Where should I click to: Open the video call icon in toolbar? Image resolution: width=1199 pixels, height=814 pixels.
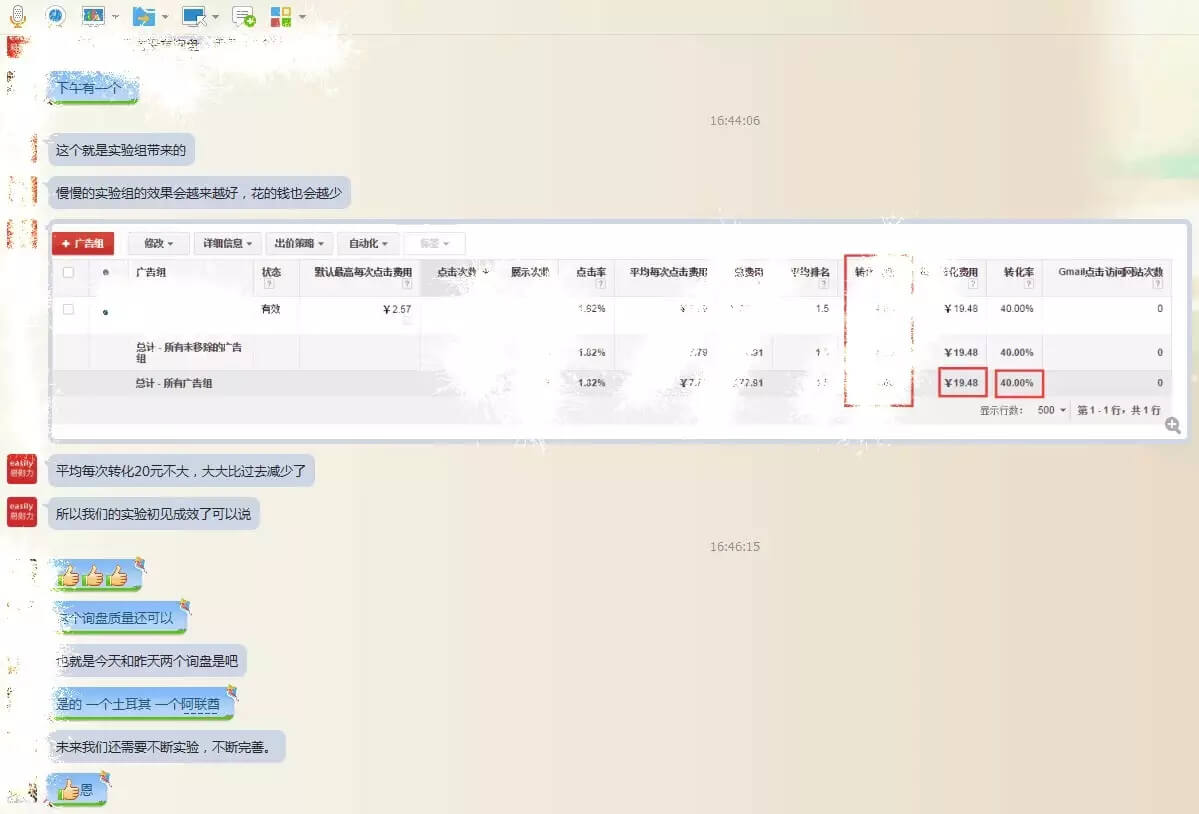point(55,15)
